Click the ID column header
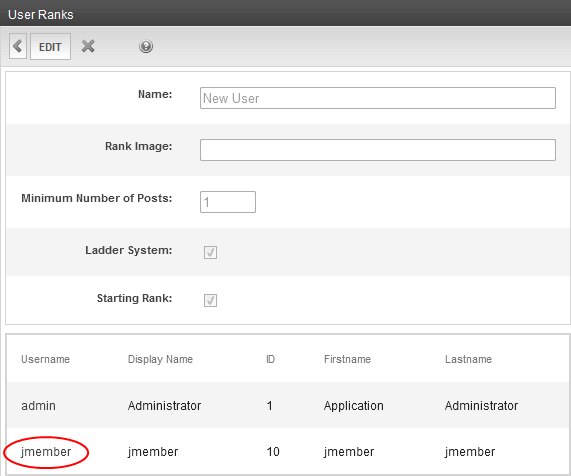 coord(270,359)
